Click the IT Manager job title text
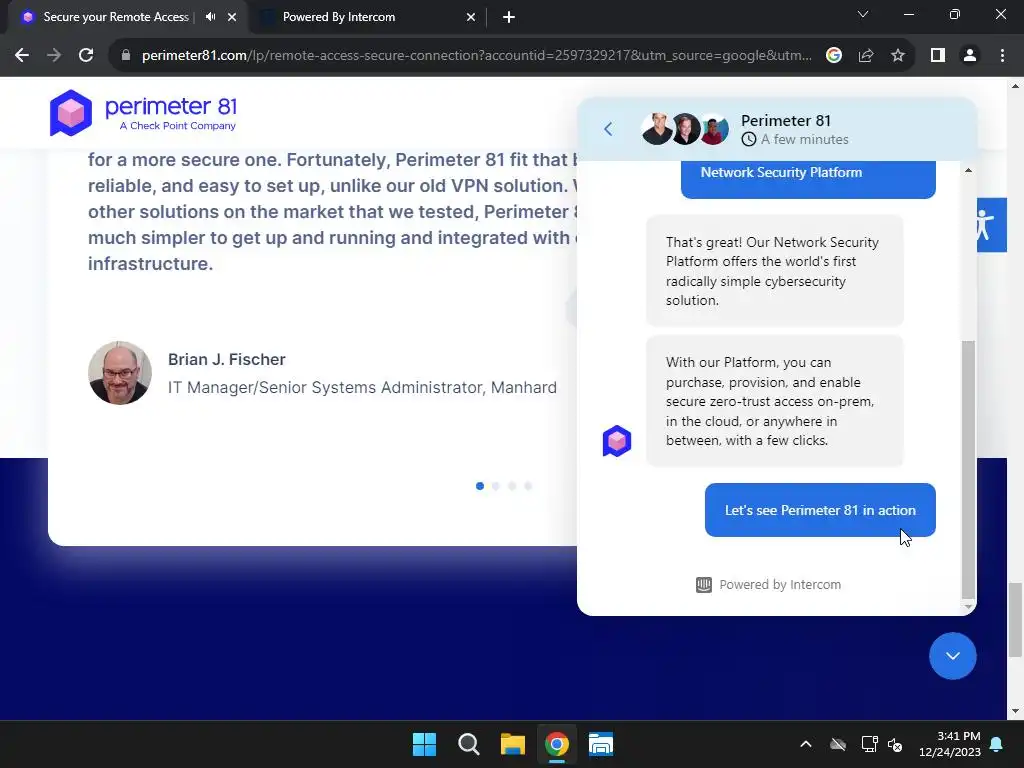Image resolution: width=1024 pixels, height=768 pixels. pos(362,387)
